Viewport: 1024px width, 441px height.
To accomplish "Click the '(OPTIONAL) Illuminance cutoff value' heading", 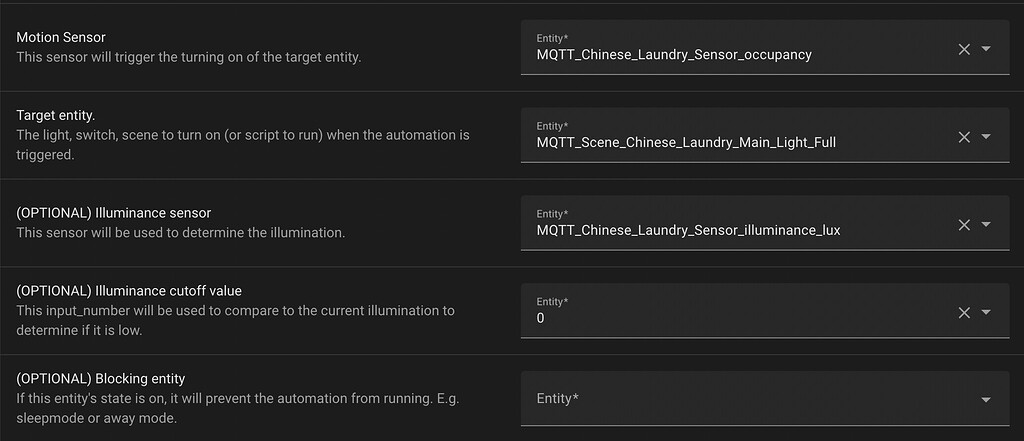I will (129, 291).
